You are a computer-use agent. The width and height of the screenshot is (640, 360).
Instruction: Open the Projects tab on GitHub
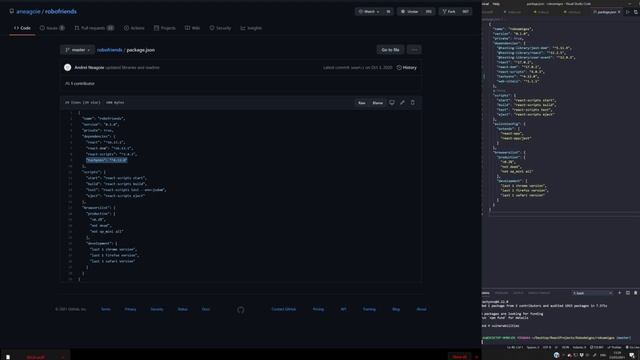click(x=164, y=28)
